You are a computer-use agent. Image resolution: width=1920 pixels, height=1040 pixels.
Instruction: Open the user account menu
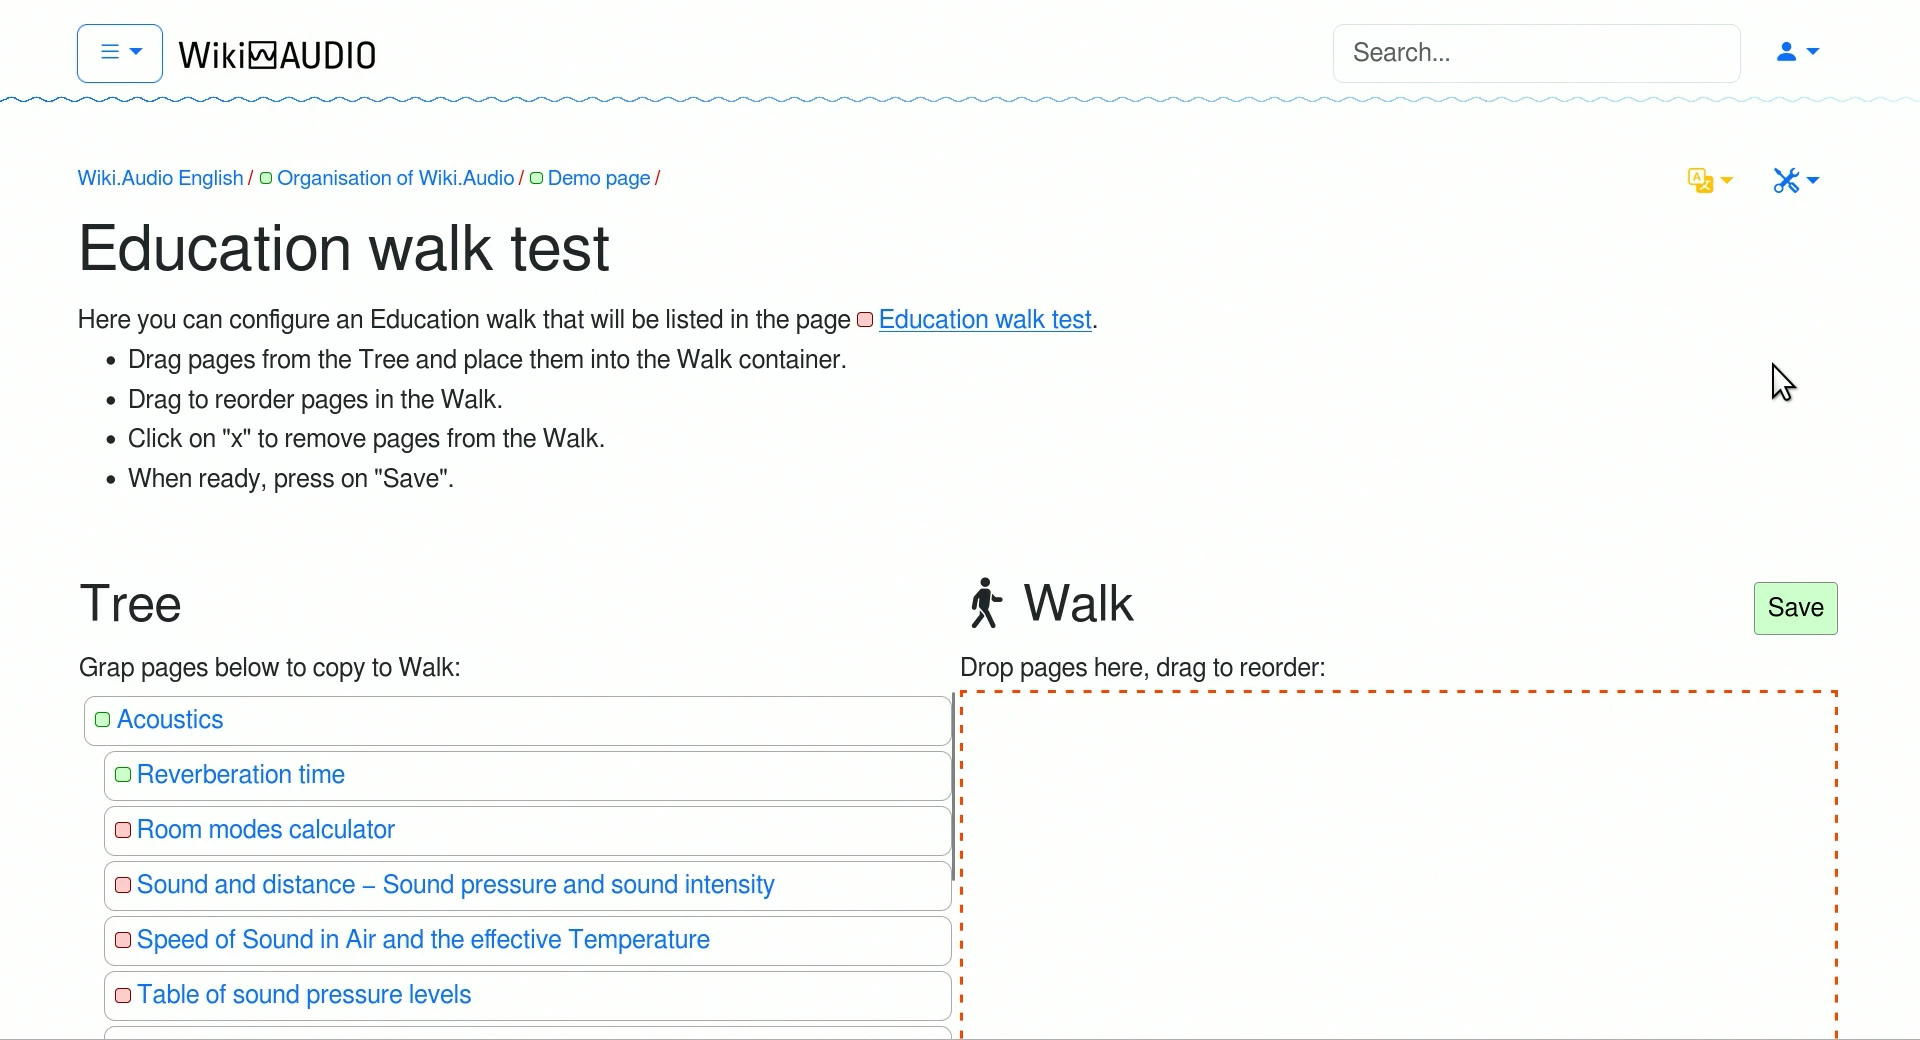tap(1800, 52)
